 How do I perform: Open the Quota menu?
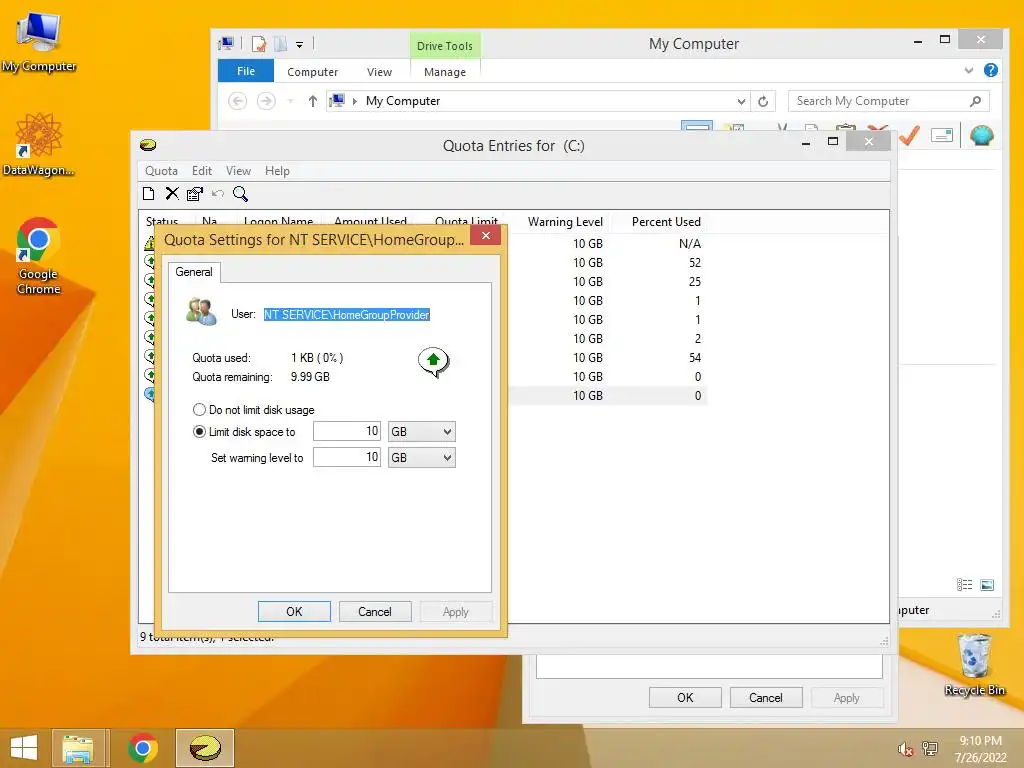[161, 170]
